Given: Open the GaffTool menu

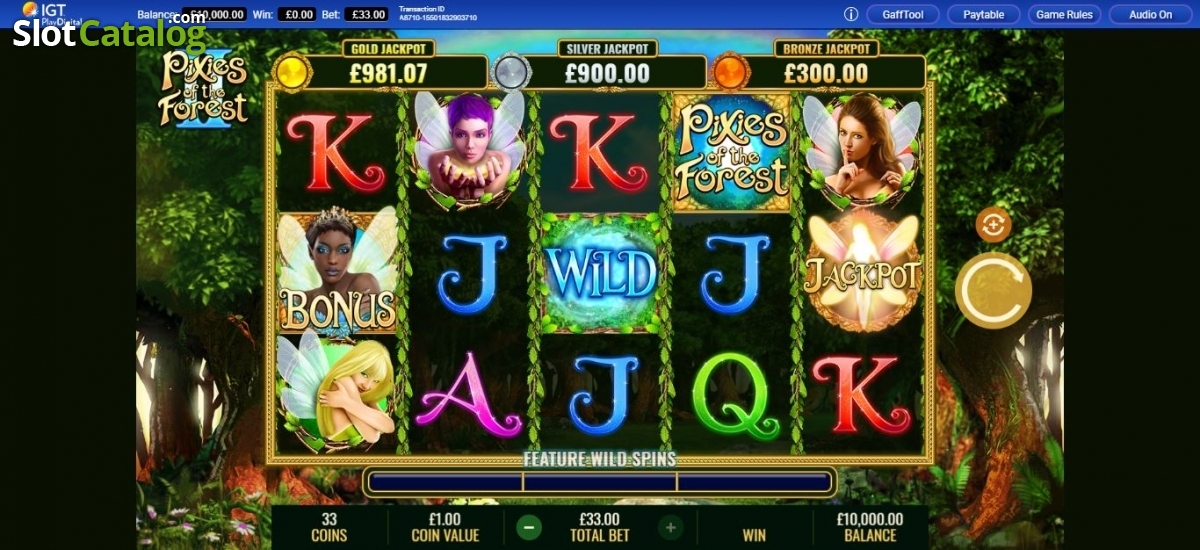Looking at the screenshot, I should pyautogui.click(x=903, y=14).
